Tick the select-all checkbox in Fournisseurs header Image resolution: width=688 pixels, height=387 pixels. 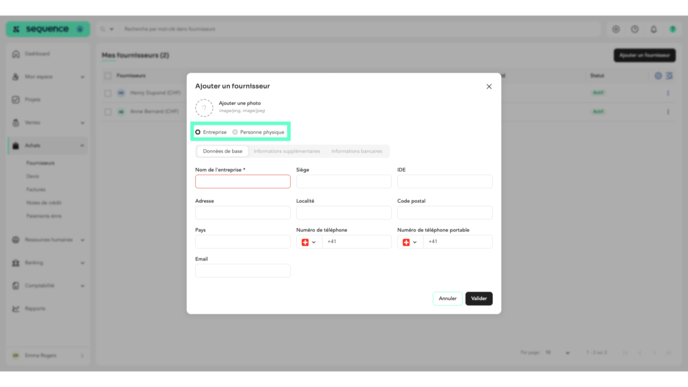coord(108,76)
